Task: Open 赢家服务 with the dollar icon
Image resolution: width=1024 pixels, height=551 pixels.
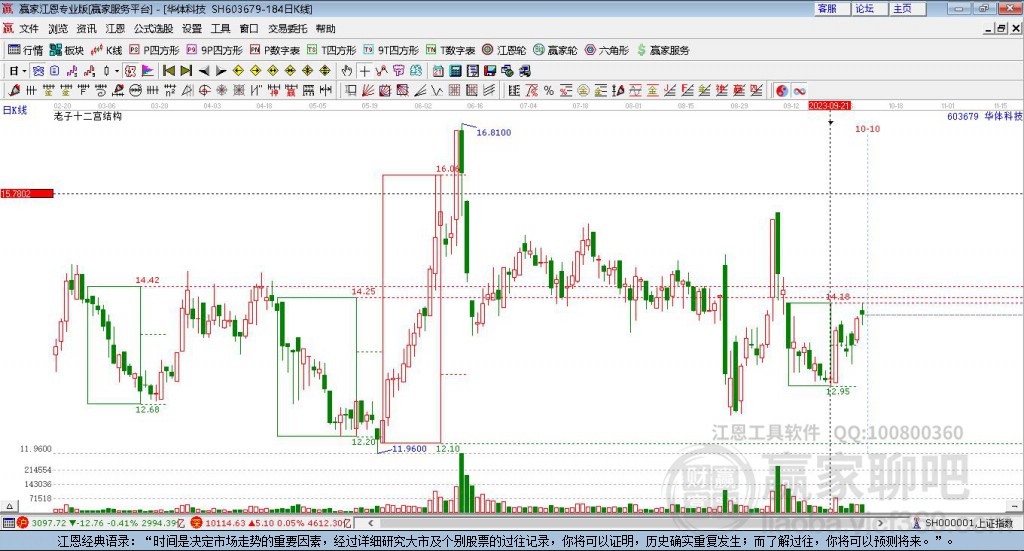Action: [x=663, y=50]
